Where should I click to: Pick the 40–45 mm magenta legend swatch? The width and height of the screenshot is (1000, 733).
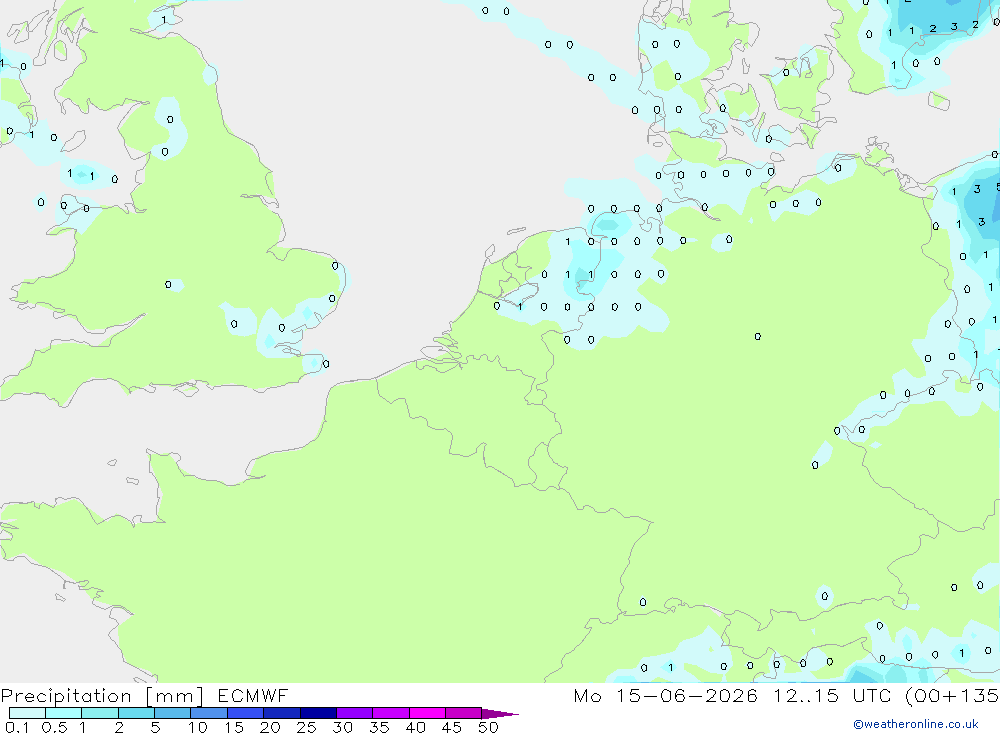[x=427, y=713]
